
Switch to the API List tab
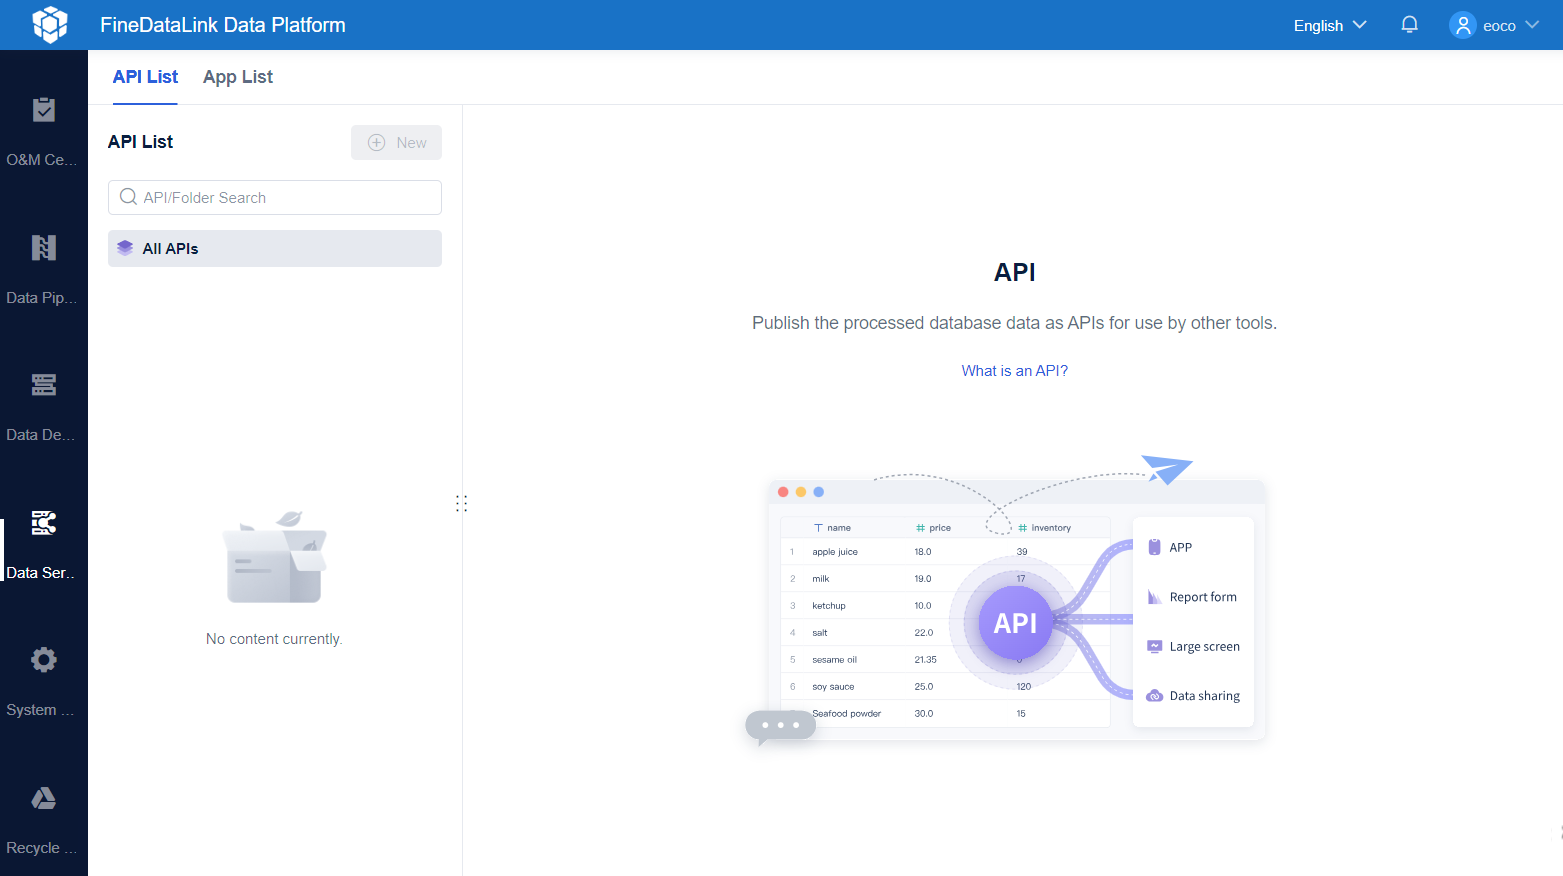(145, 77)
